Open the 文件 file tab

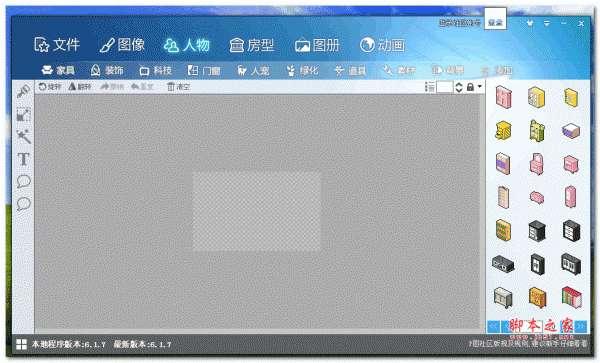pyautogui.click(x=57, y=45)
